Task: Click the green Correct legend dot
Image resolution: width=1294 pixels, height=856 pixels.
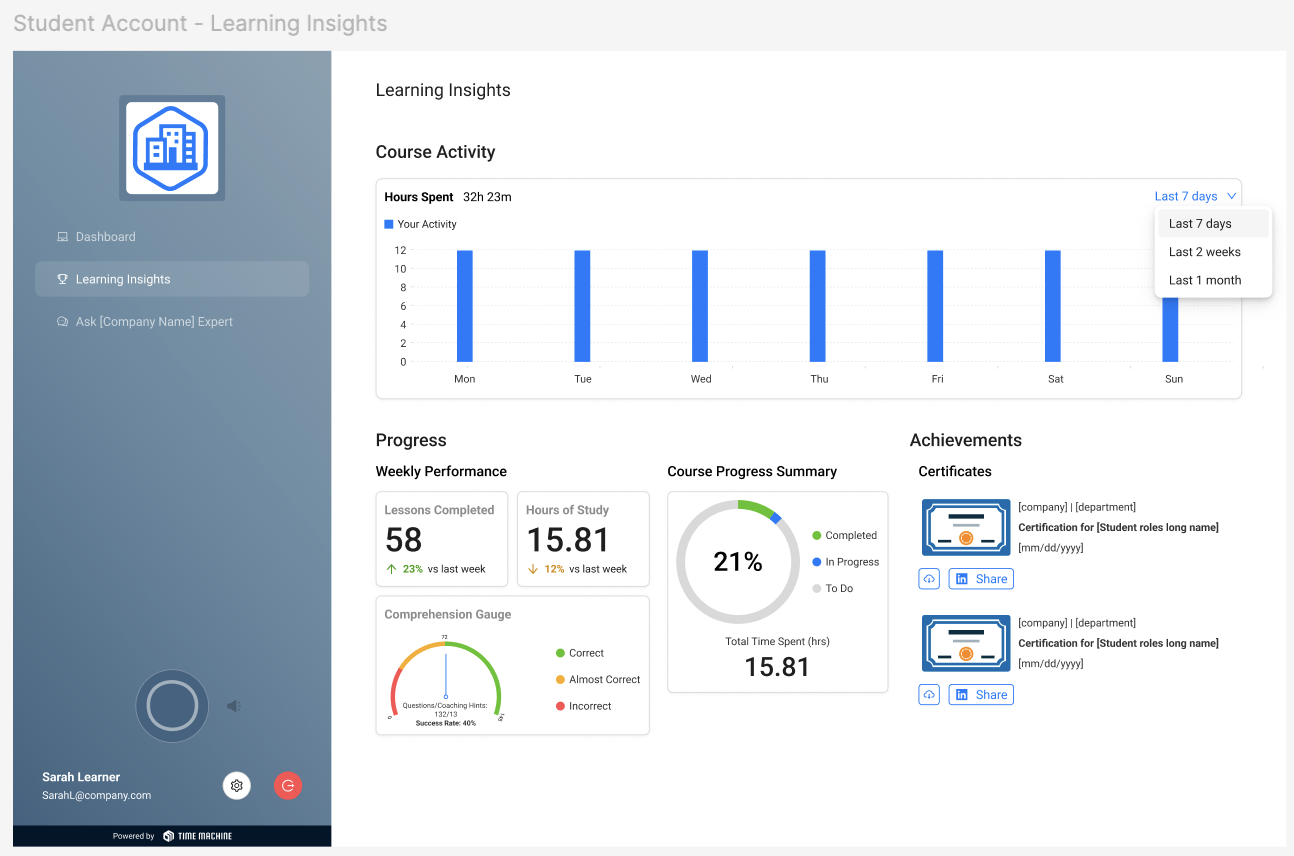Action: pyautogui.click(x=560, y=653)
